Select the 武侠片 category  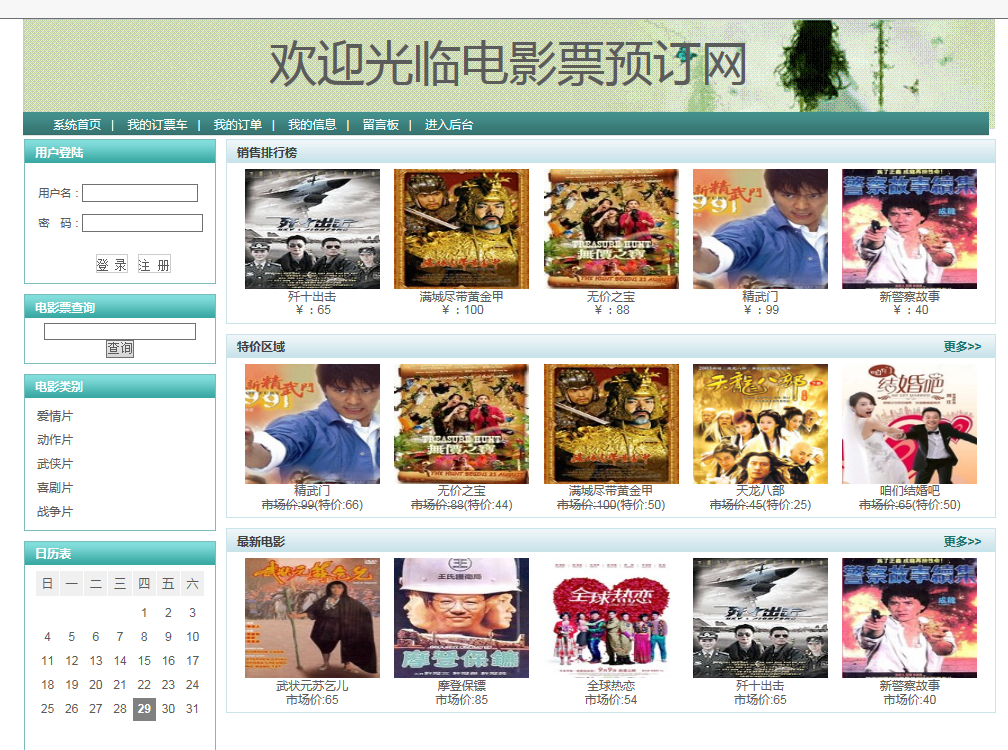pos(55,463)
